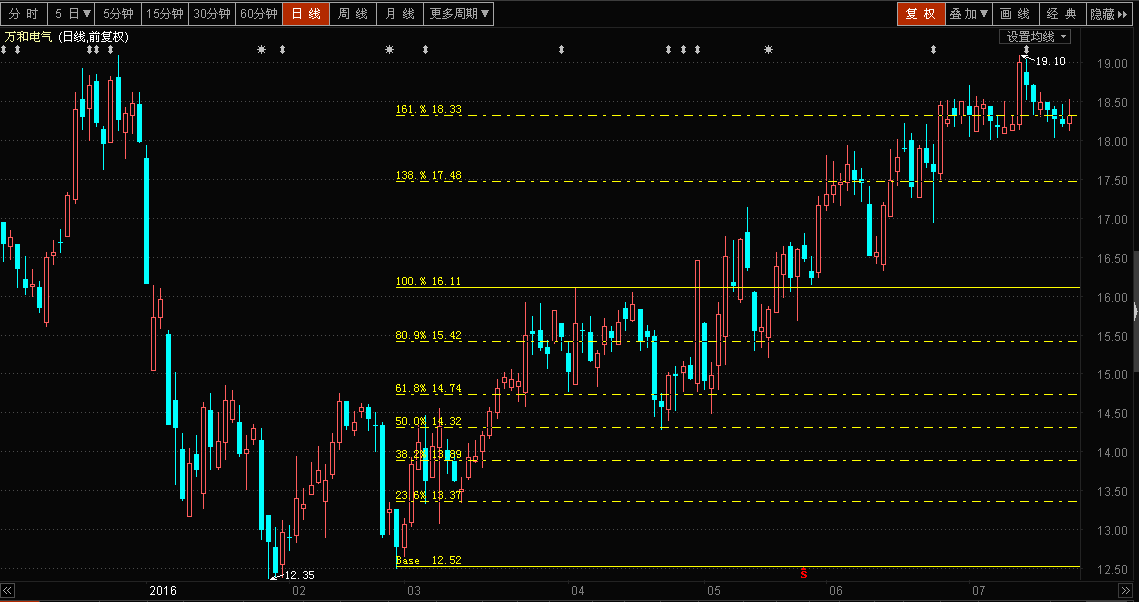Click the 画线 drawing tools button

pos(1014,14)
